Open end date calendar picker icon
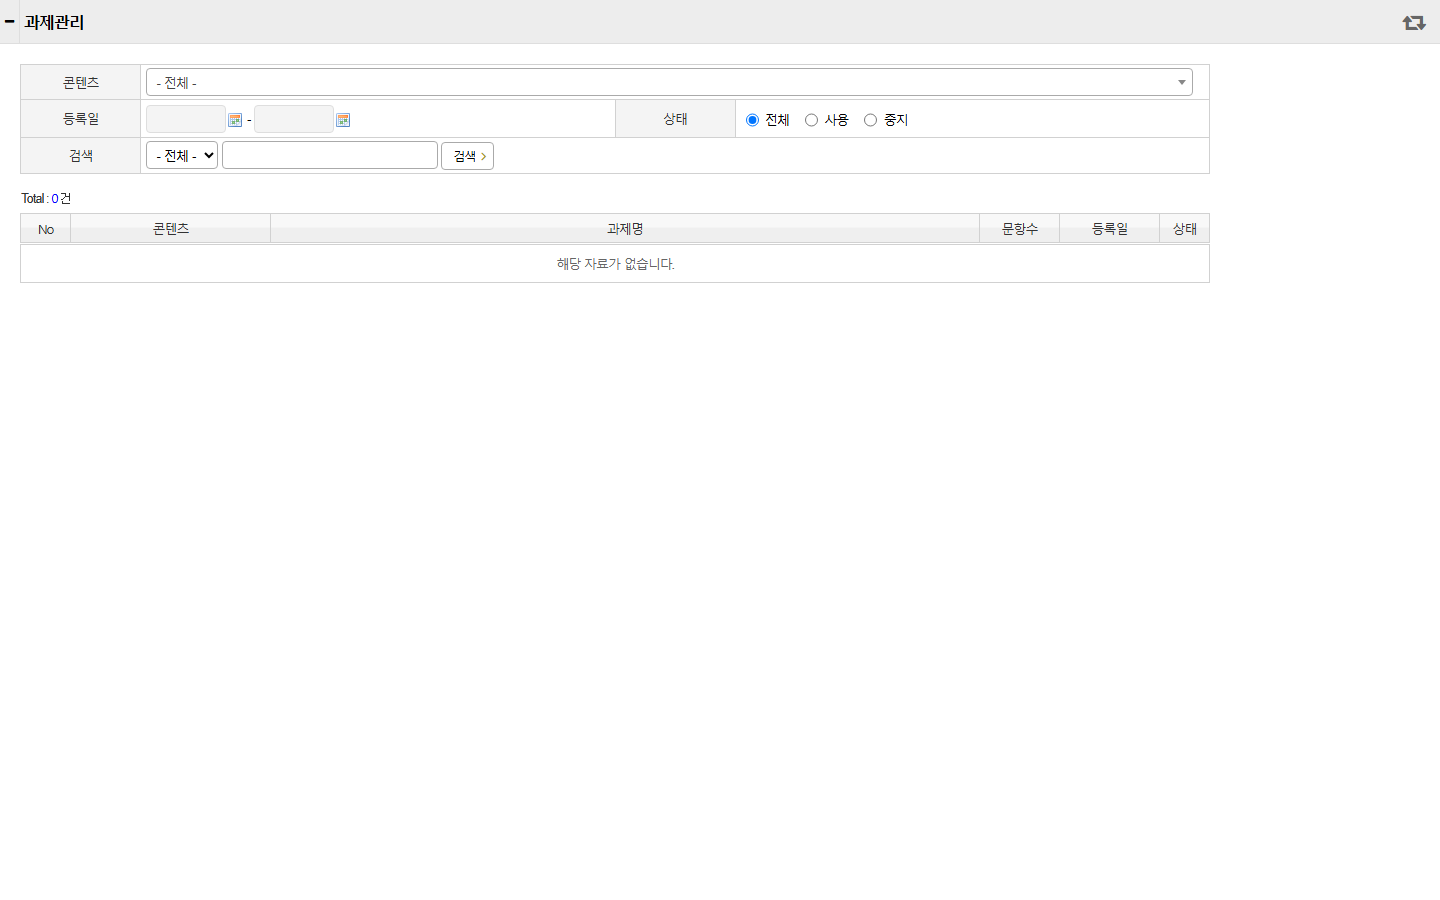1440x900 pixels. 343,120
